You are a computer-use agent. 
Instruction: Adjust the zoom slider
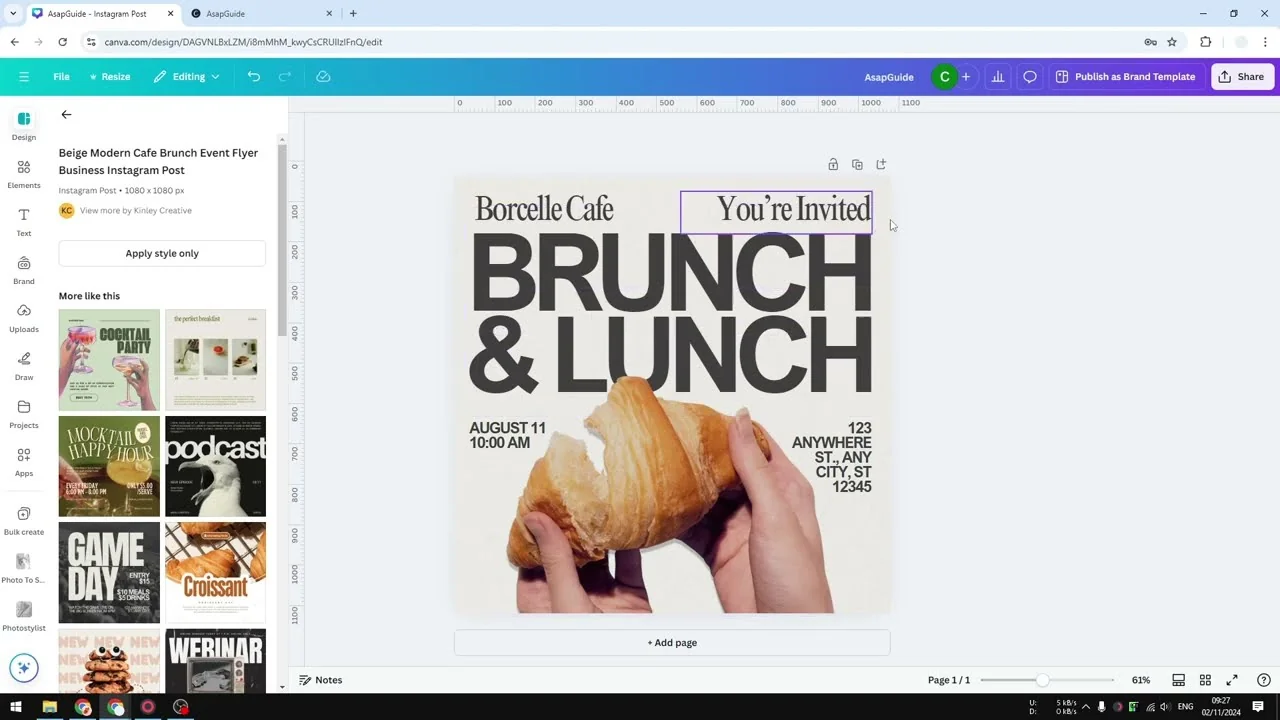point(1044,680)
